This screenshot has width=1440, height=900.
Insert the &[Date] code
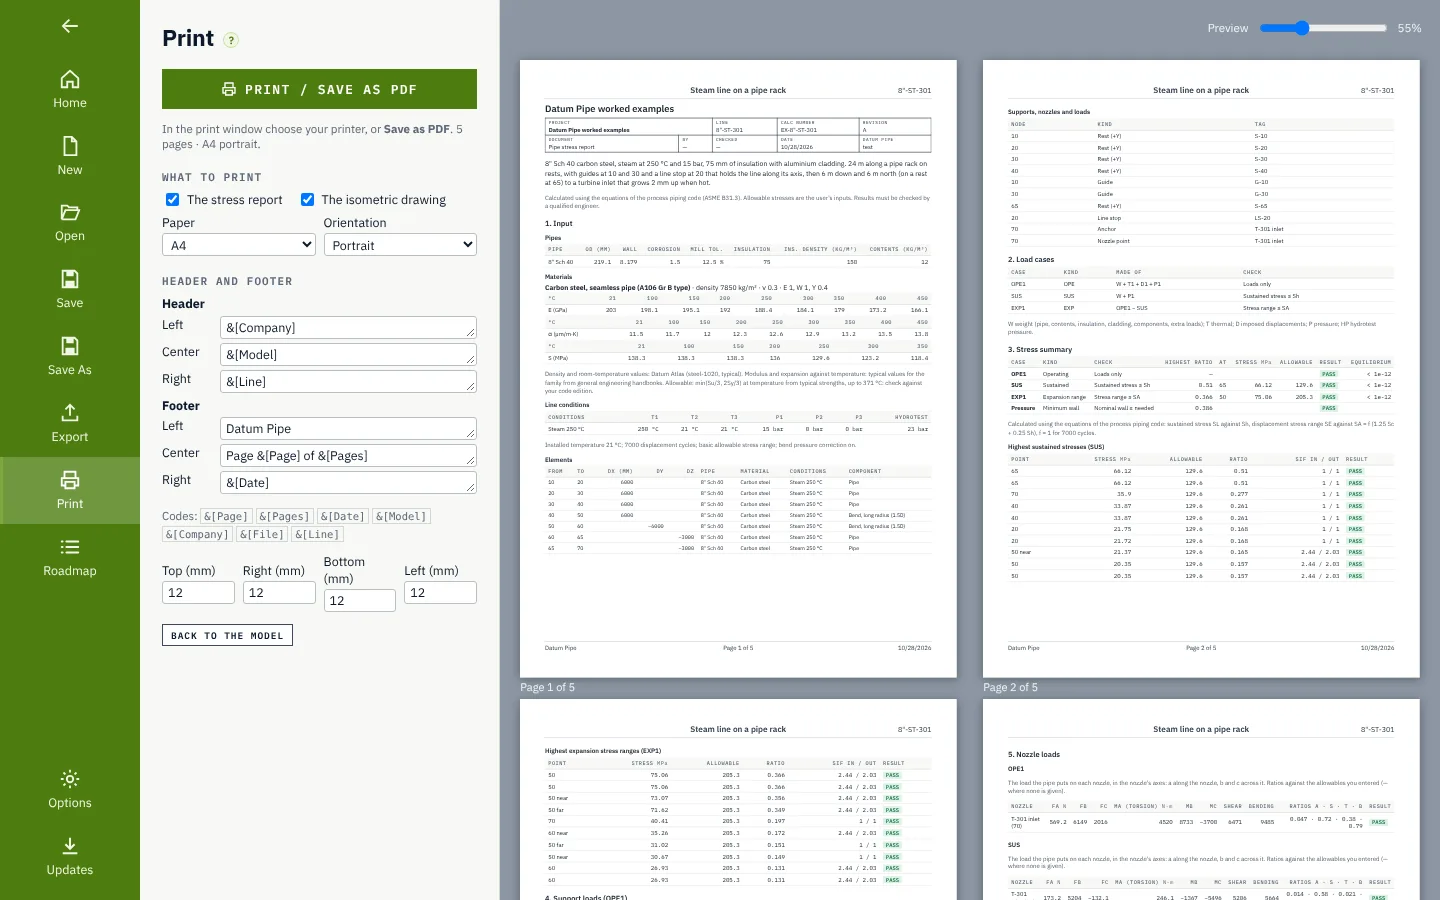point(343,517)
